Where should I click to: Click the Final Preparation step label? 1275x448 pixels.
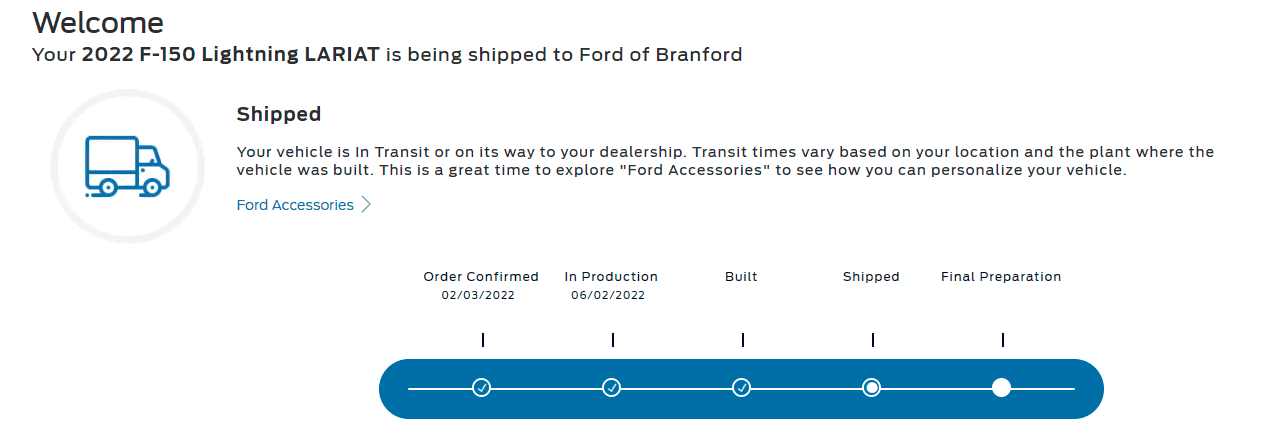[1001, 277]
